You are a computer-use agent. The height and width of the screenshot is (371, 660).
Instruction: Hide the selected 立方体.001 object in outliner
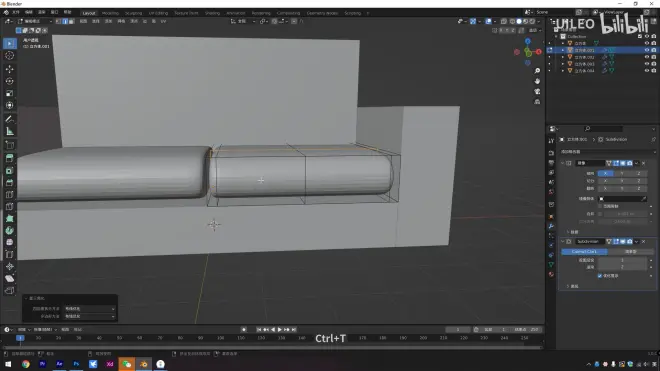tap(647, 50)
